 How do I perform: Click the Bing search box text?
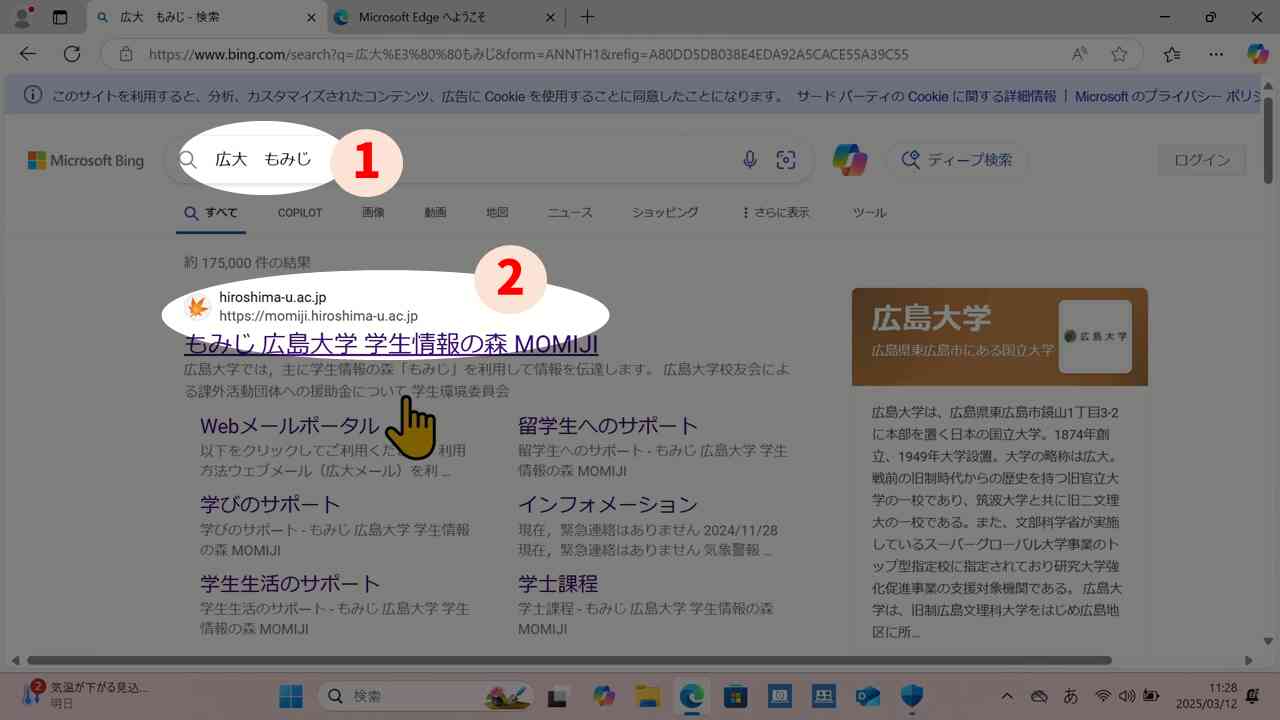(x=263, y=159)
